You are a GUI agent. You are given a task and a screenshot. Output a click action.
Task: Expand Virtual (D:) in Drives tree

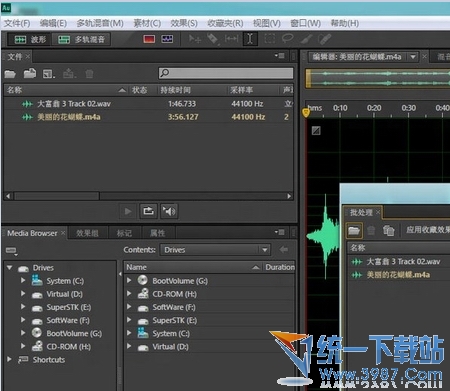pos(23,294)
